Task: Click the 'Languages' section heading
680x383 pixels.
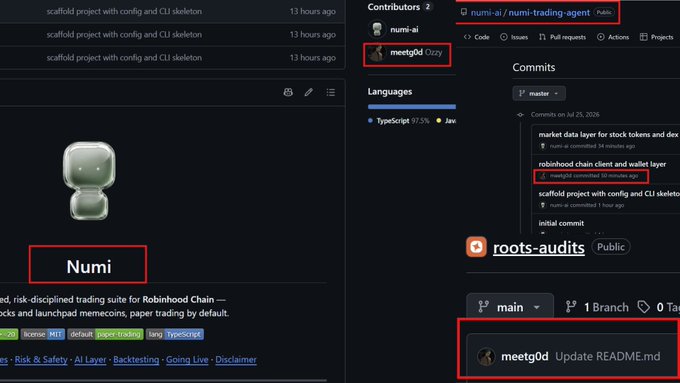Action: (390, 92)
